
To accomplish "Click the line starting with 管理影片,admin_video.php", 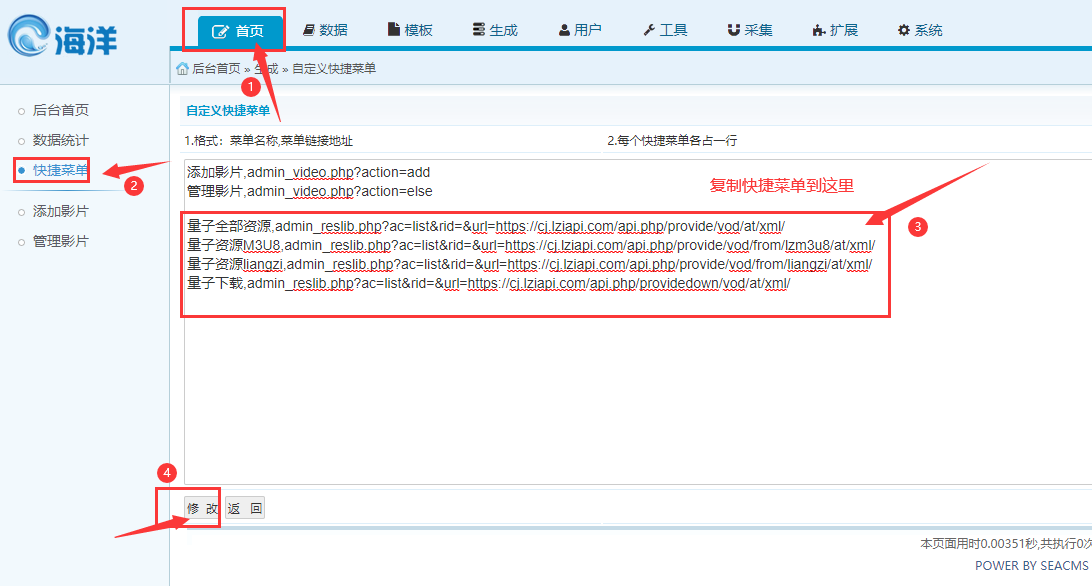I will [x=310, y=191].
